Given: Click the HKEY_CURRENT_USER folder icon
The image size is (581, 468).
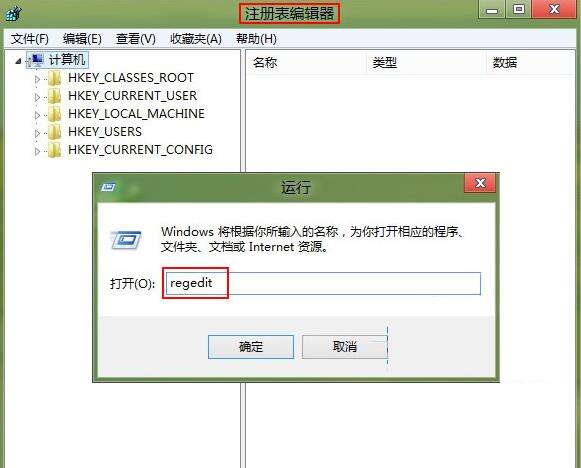Looking at the screenshot, I should pos(54,96).
